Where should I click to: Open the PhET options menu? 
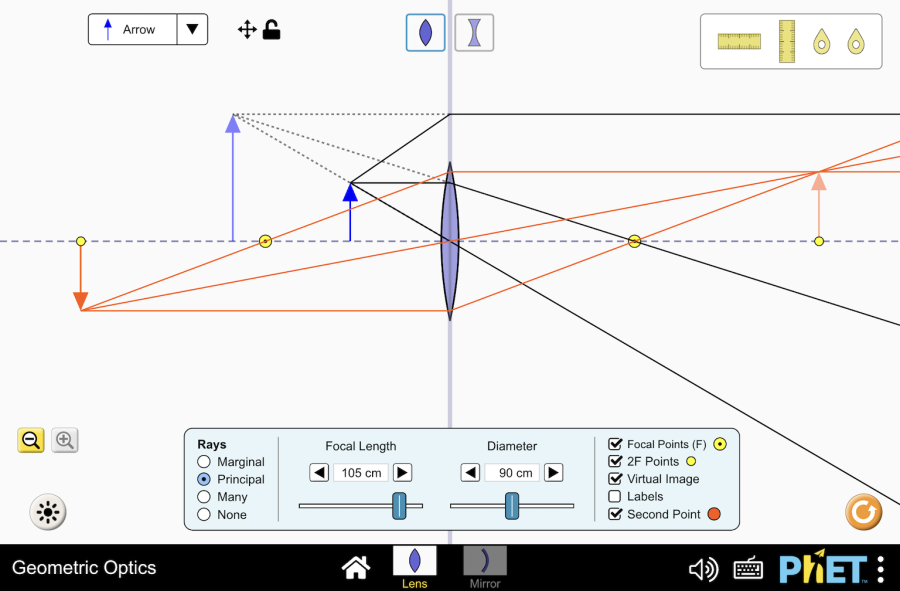click(880, 569)
